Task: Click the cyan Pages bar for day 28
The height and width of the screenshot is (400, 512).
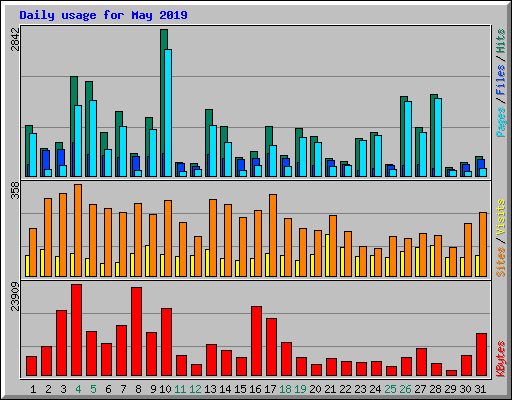Action: pyautogui.click(x=438, y=137)
